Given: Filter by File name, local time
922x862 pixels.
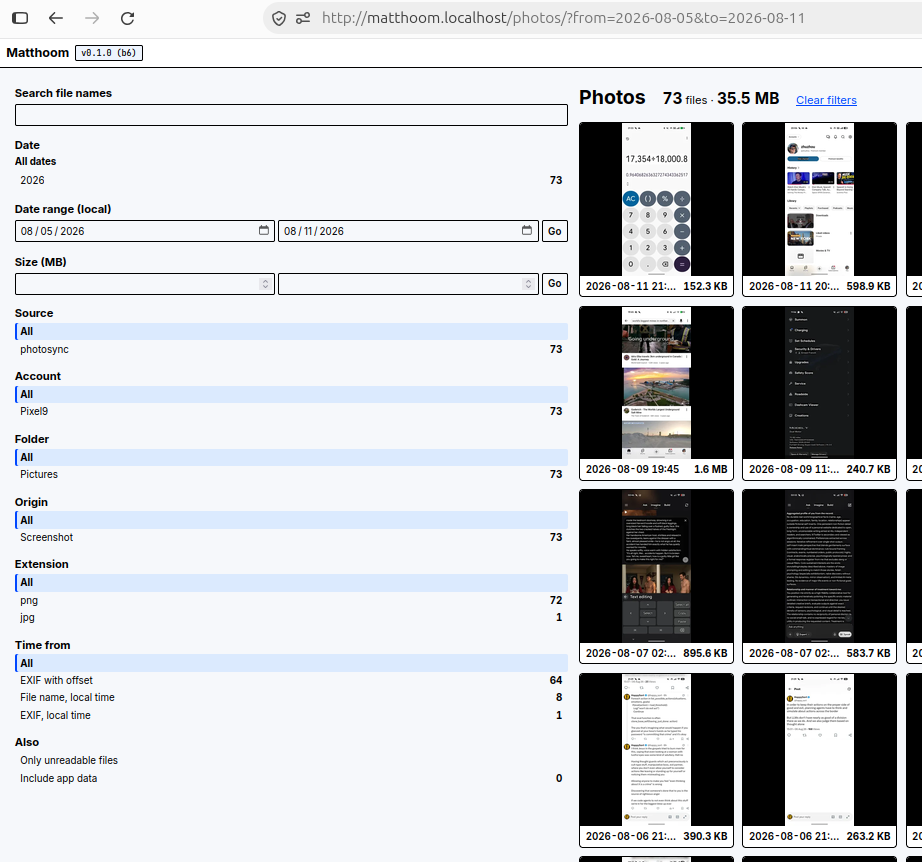Looking at the screenshot, I should pos(291,697).
